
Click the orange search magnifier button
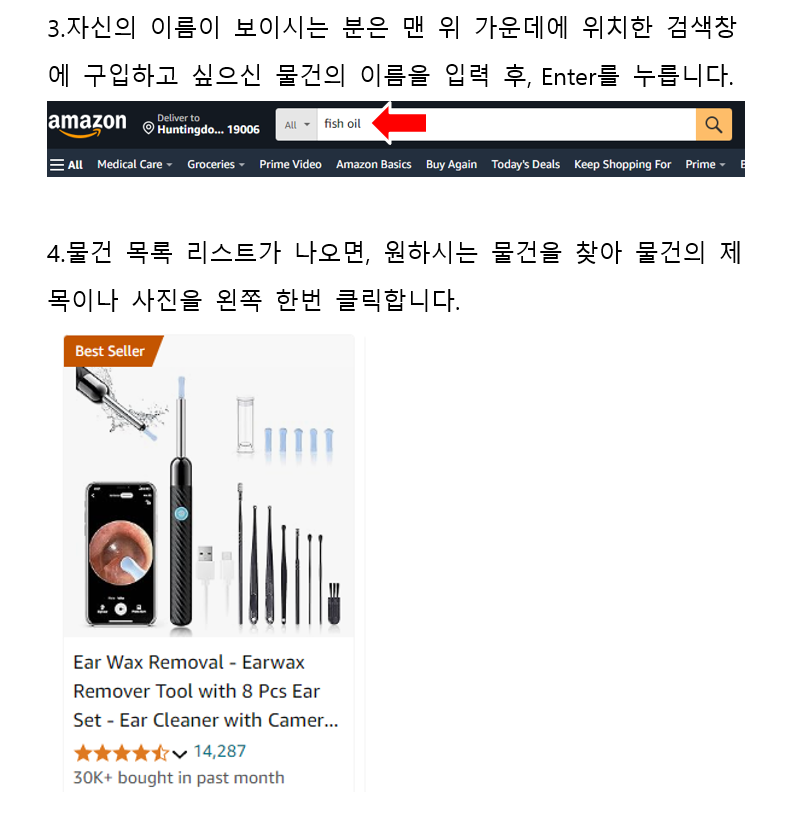coord(714,125)
